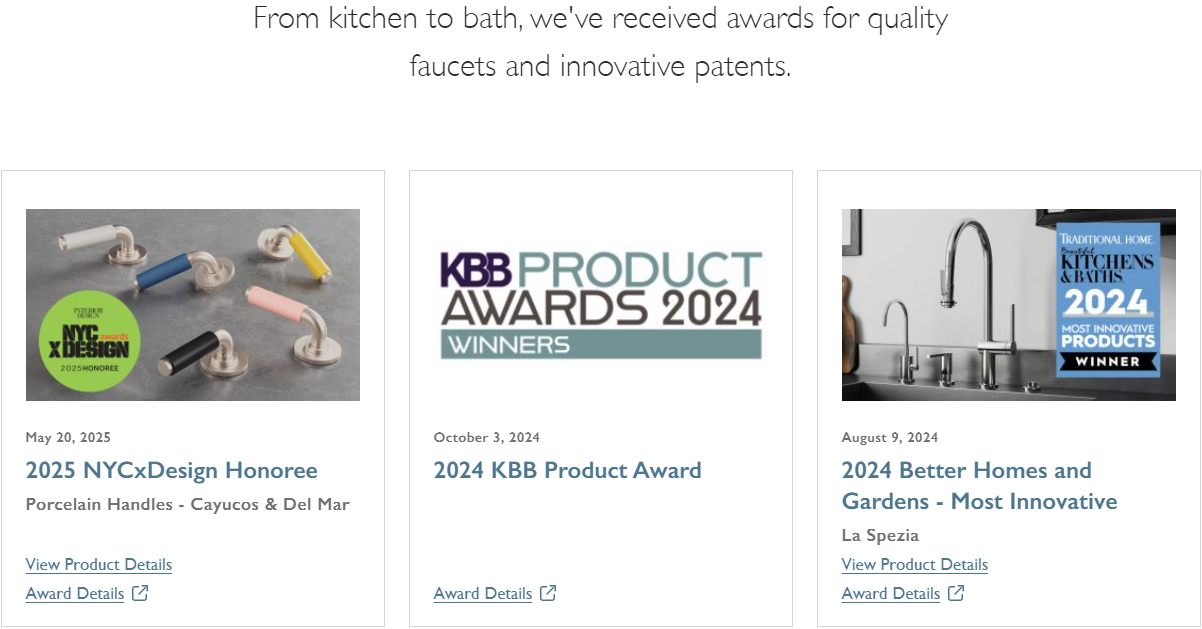The image size is (1202, 629).
Task: Click the blue Kitchens & Baths 2024 Winner badge
Action: coord(1108,300)
